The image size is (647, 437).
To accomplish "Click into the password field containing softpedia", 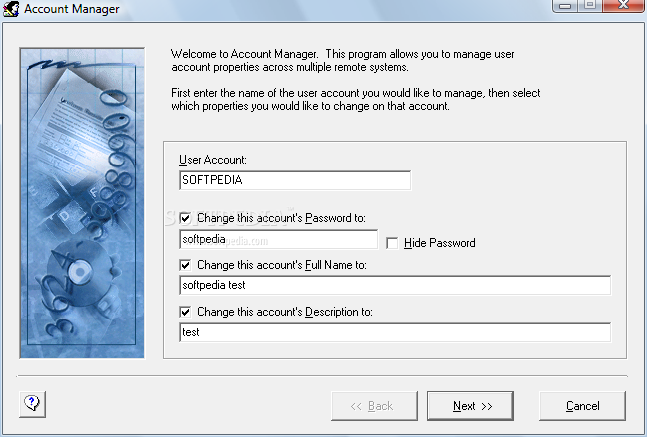I will point(279,239).
